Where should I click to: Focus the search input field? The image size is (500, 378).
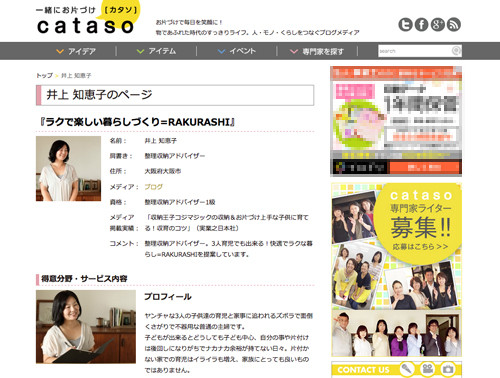click(415, 51)
